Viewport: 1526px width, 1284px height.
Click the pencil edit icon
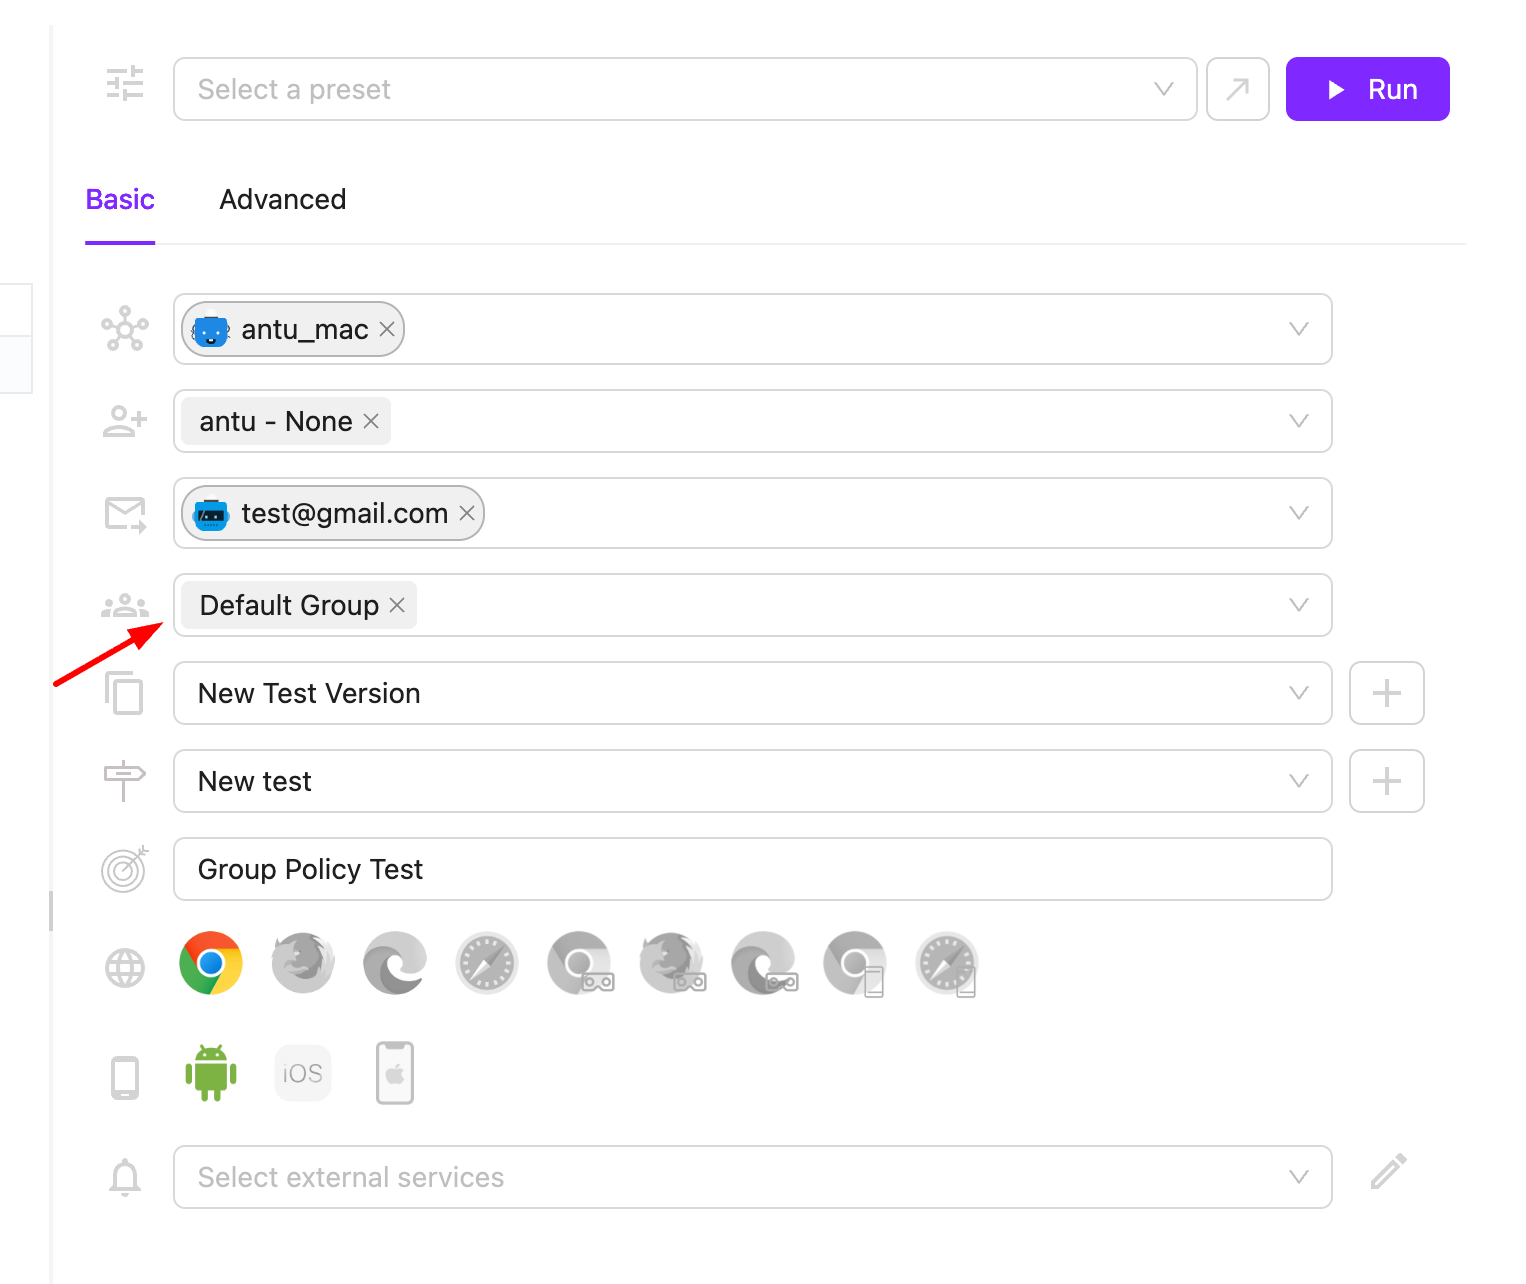click(x=1388, y=1172)
